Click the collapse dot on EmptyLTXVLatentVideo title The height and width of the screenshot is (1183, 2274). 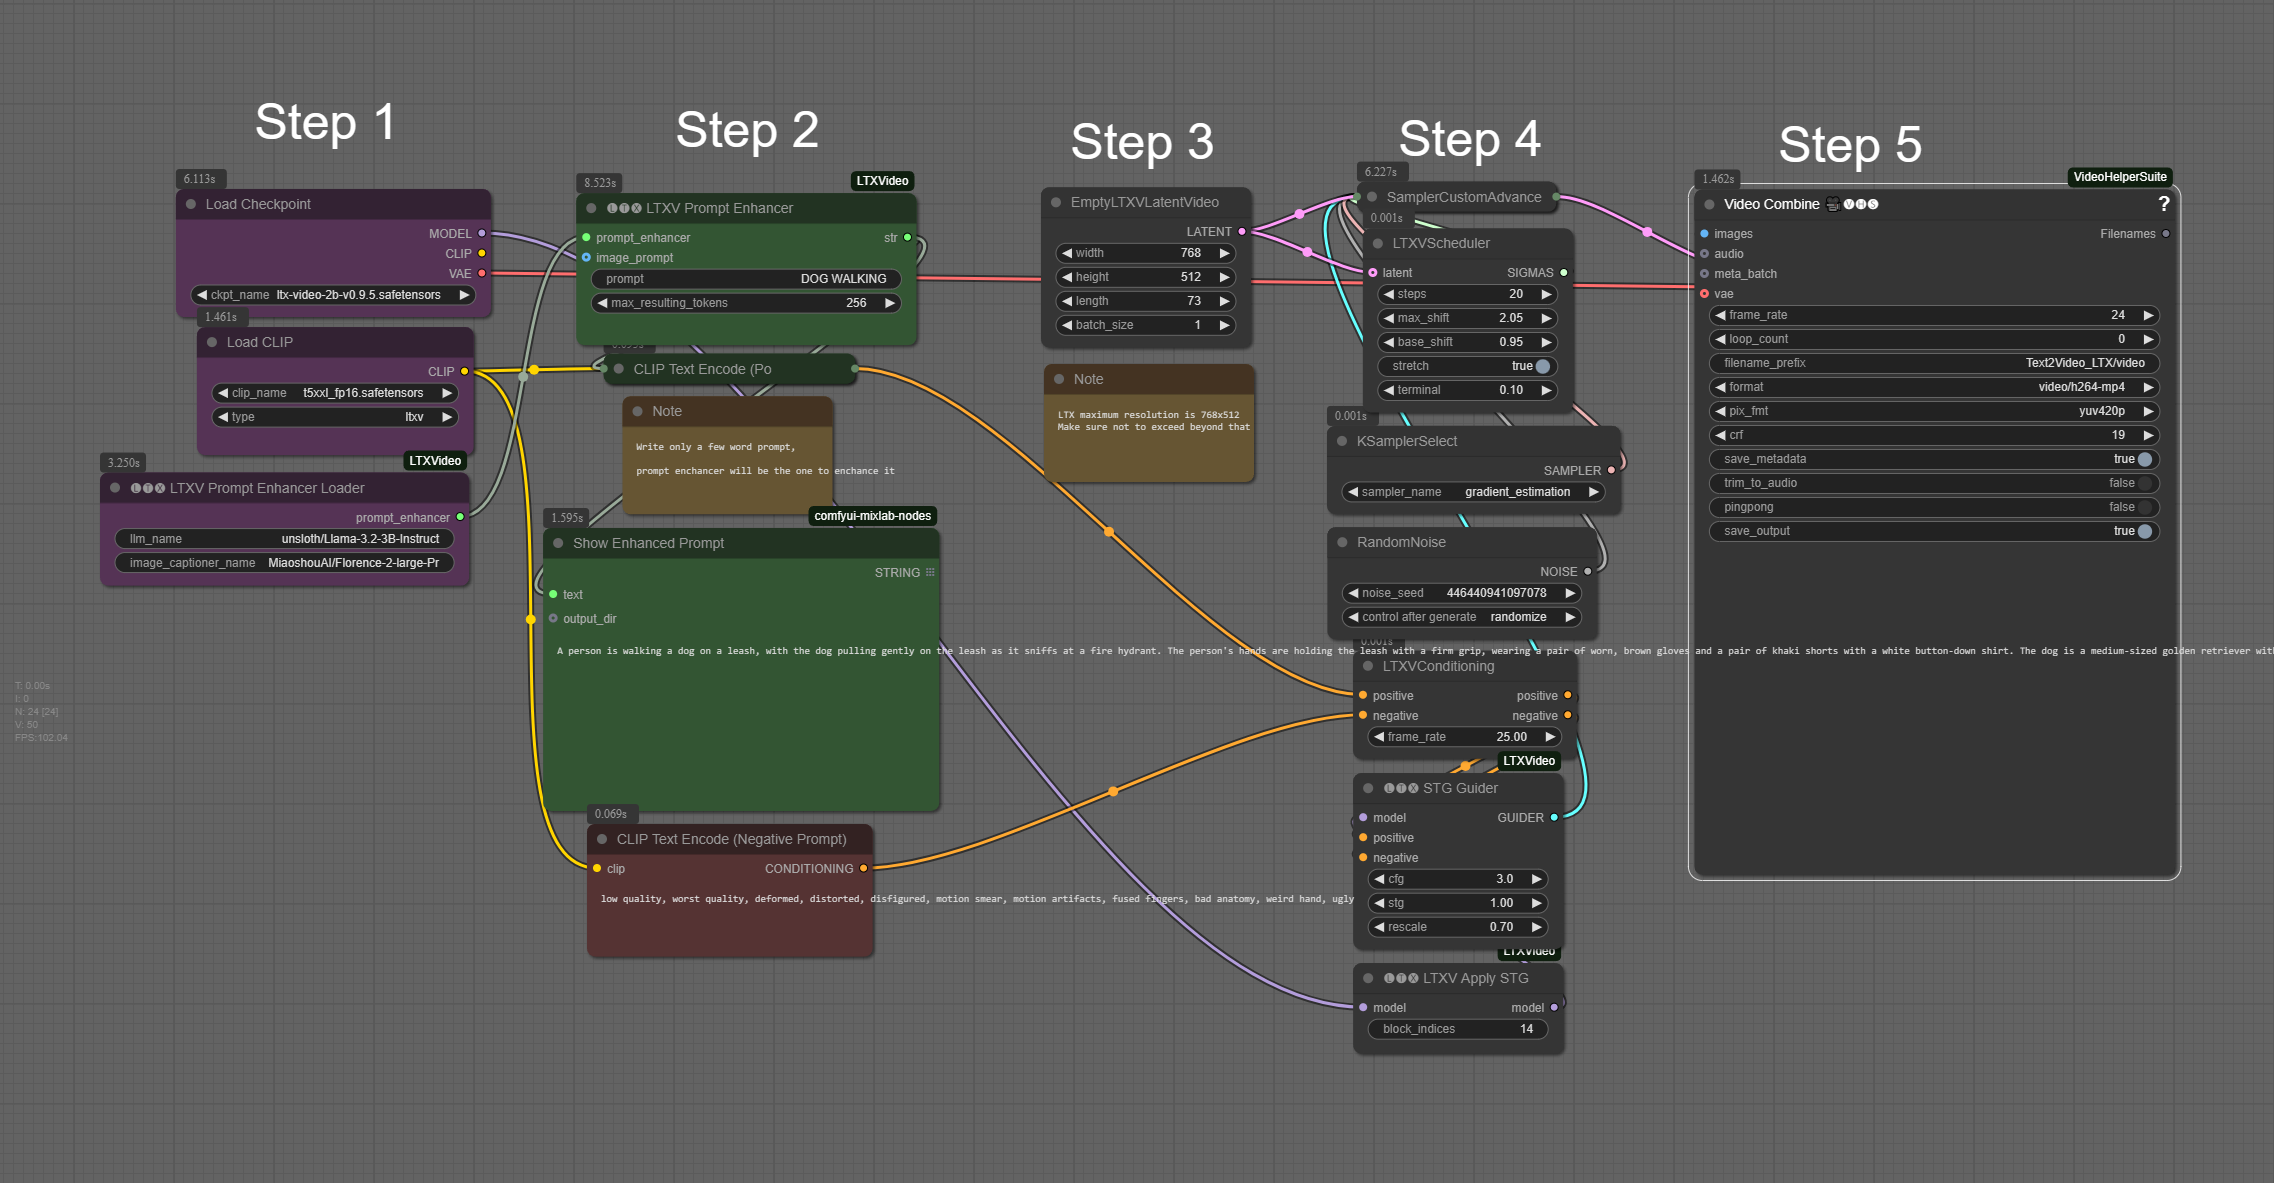pos(1057,202)
